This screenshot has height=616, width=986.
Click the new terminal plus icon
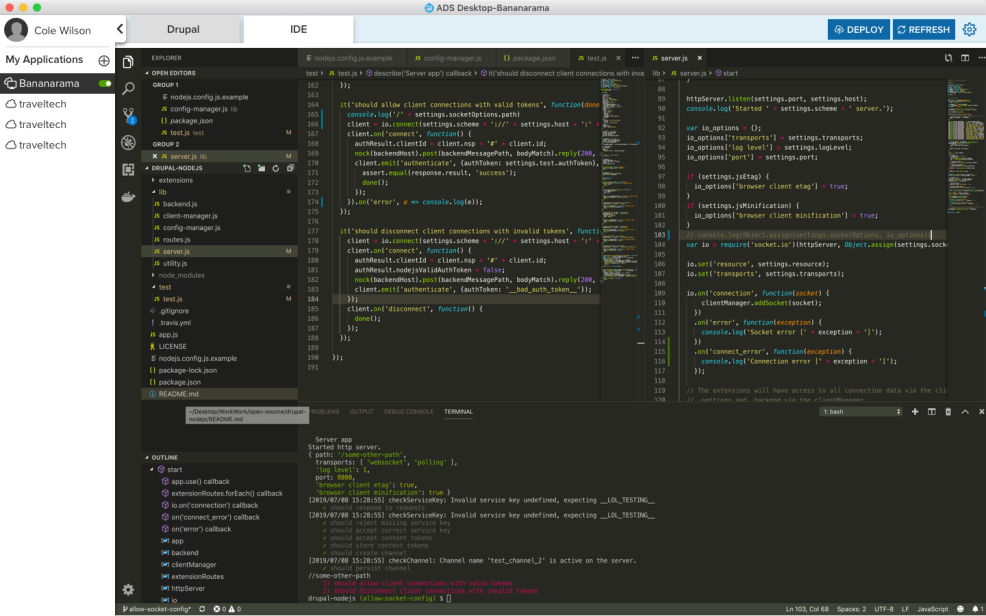pyautogui.click(x=915, y=412)
